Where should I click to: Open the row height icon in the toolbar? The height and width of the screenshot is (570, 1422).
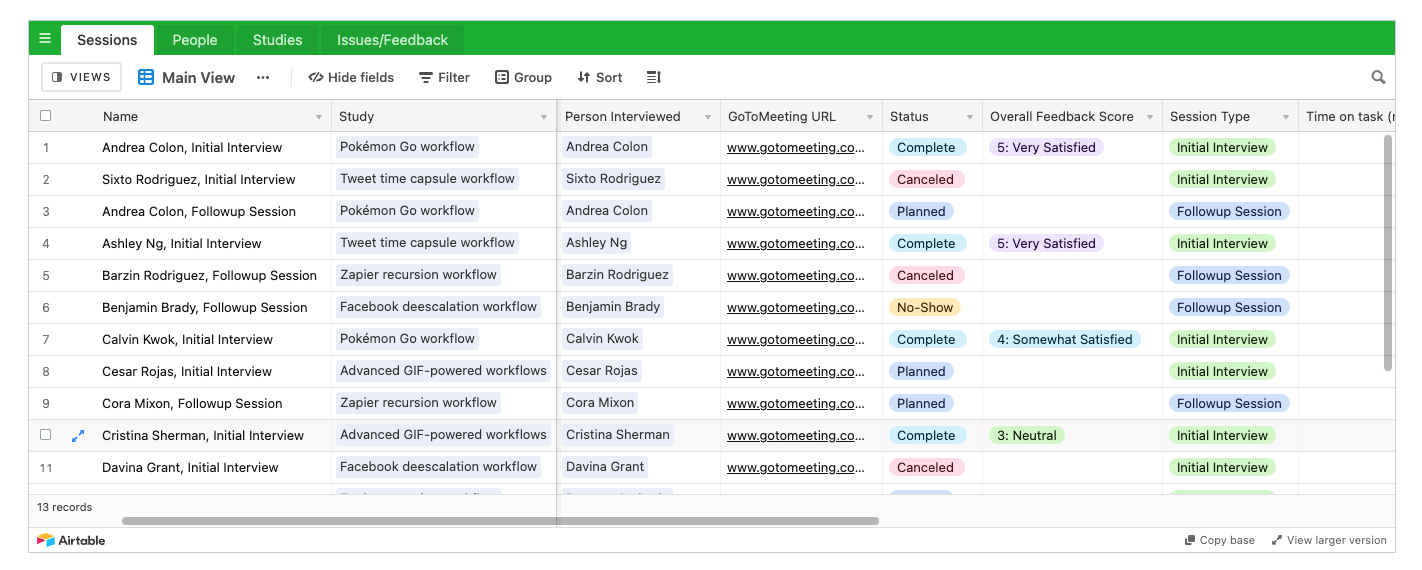click(x=654, y=77)
